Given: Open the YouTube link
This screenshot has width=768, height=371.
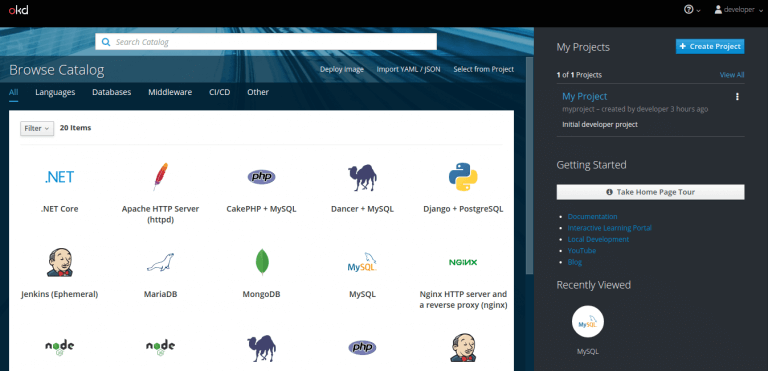Looking at the screenshot, I should 581,250.
